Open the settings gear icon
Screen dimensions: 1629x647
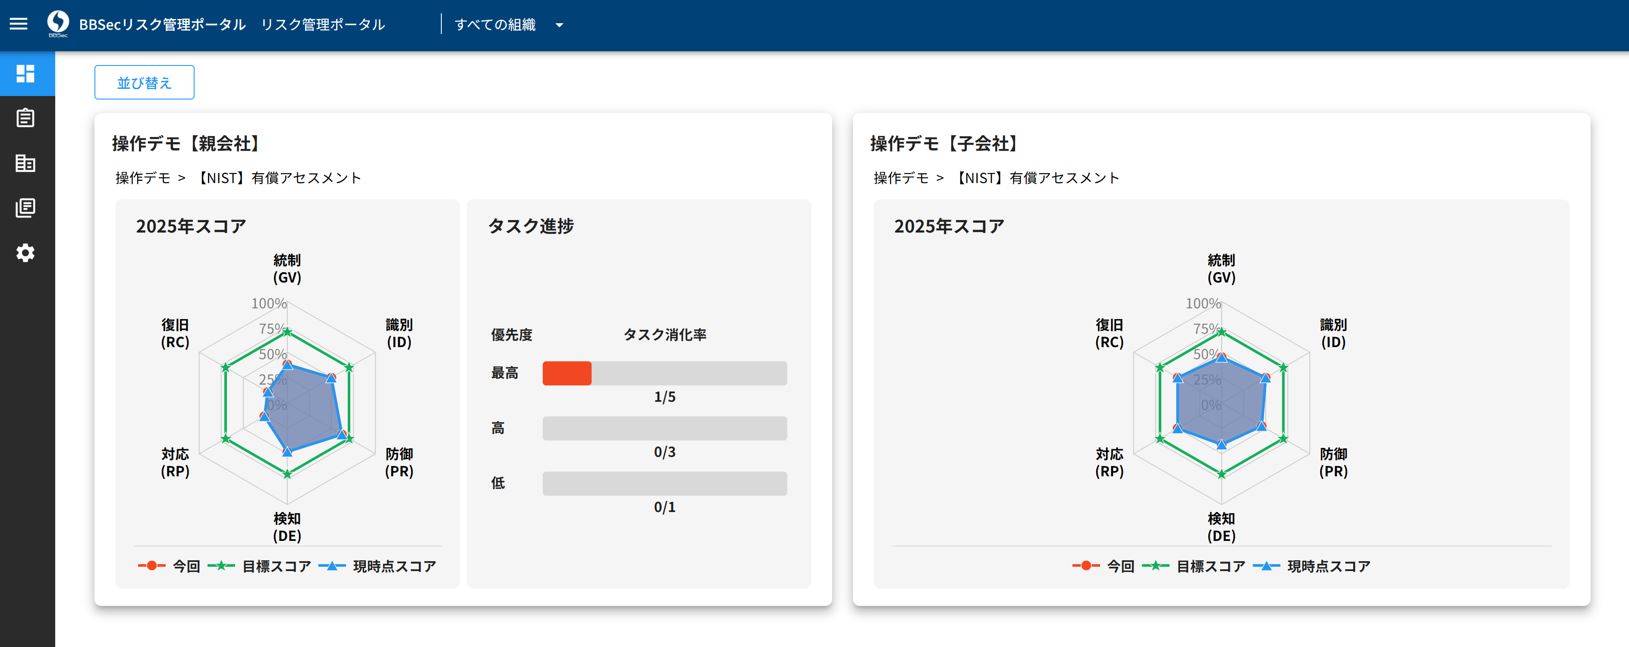26,253
